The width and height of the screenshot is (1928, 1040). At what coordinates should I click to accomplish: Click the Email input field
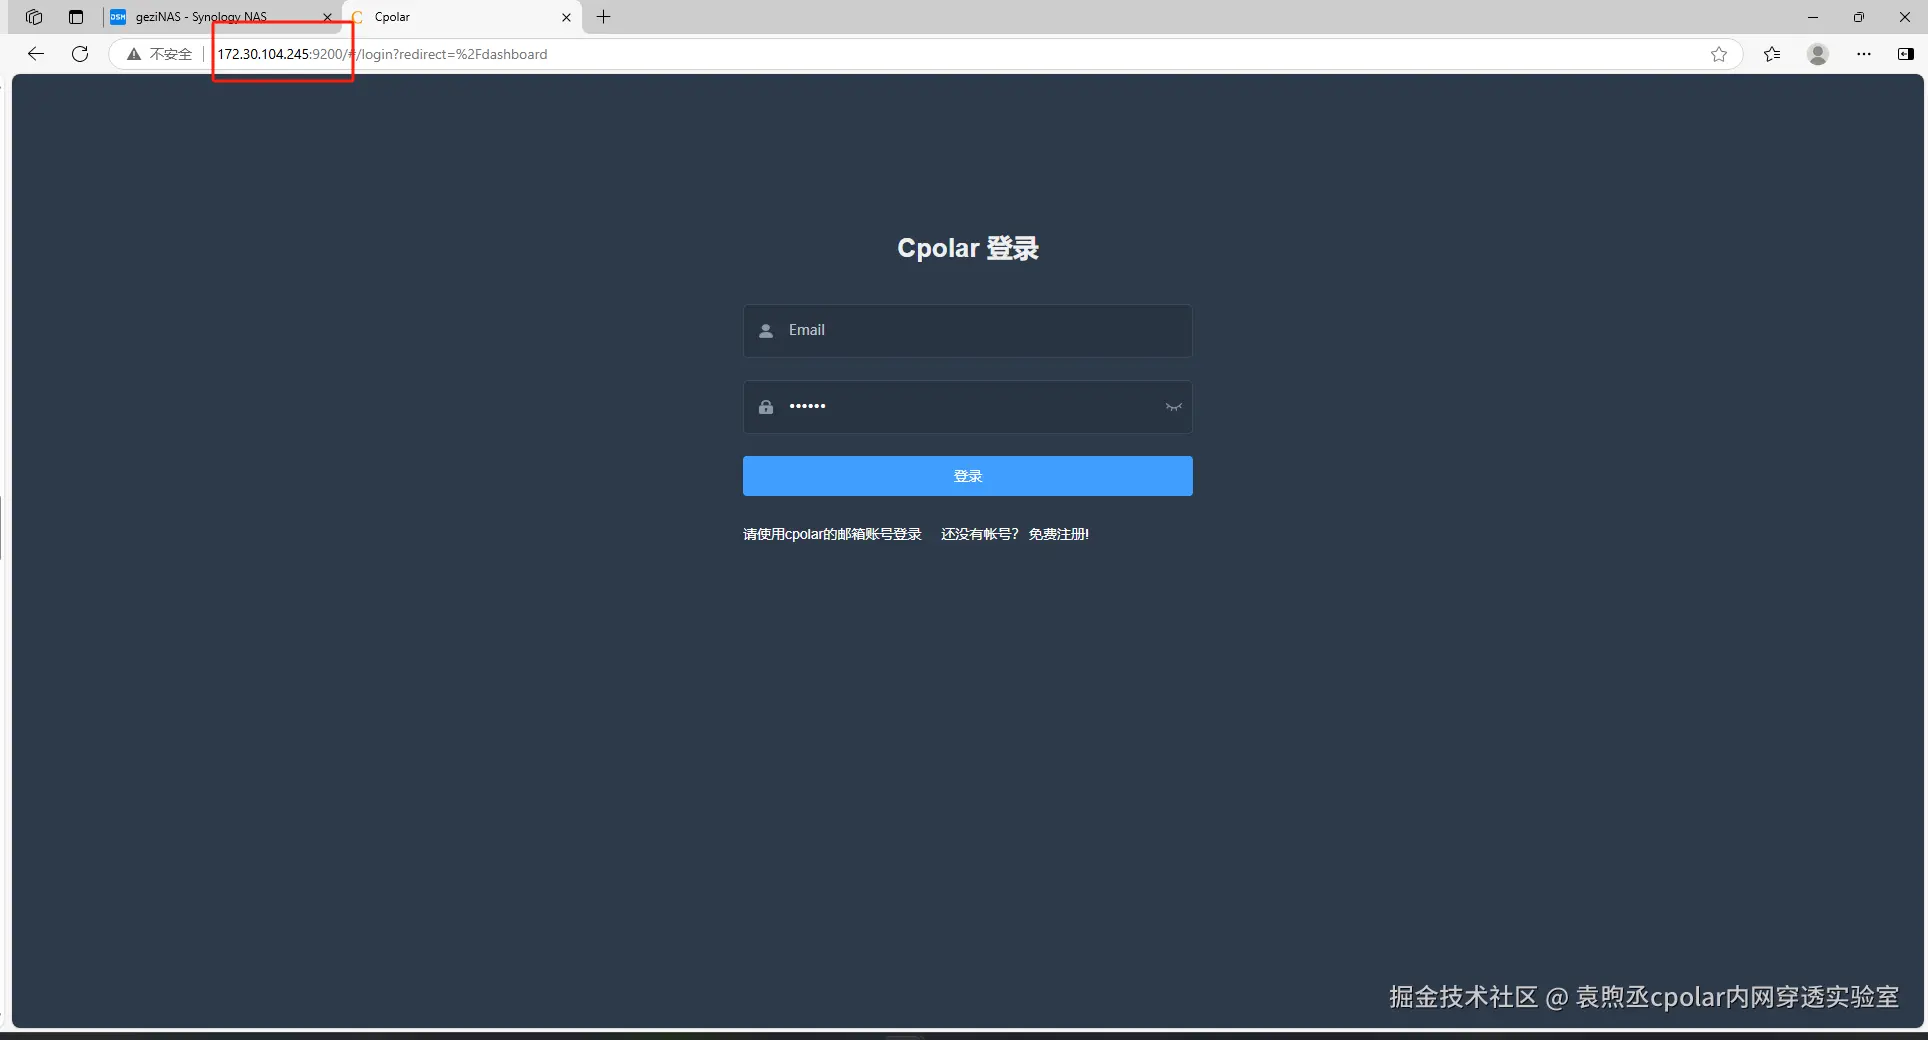[x=967, y=330]
